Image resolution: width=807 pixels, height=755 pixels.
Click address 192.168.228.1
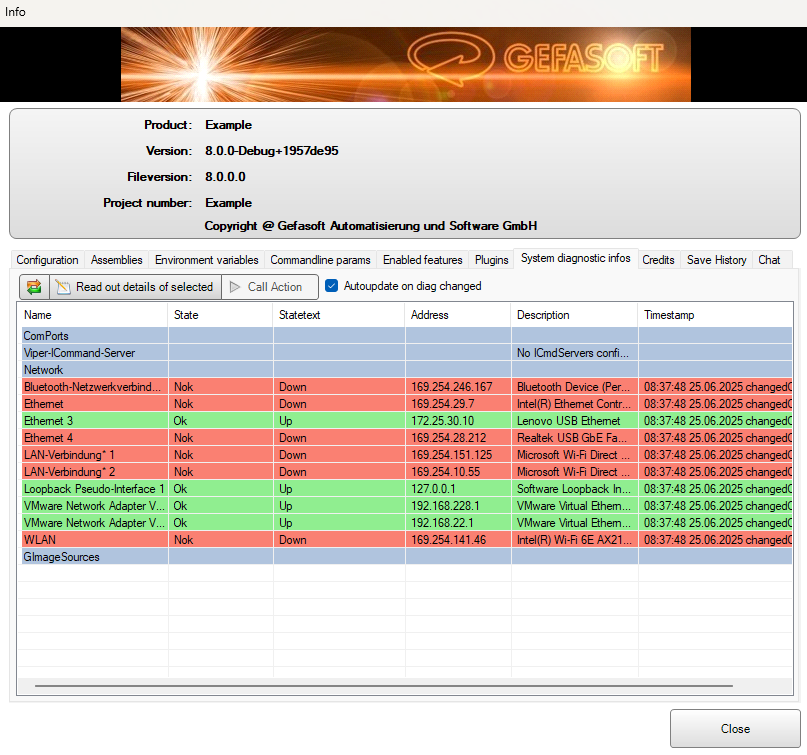(445, 505)
